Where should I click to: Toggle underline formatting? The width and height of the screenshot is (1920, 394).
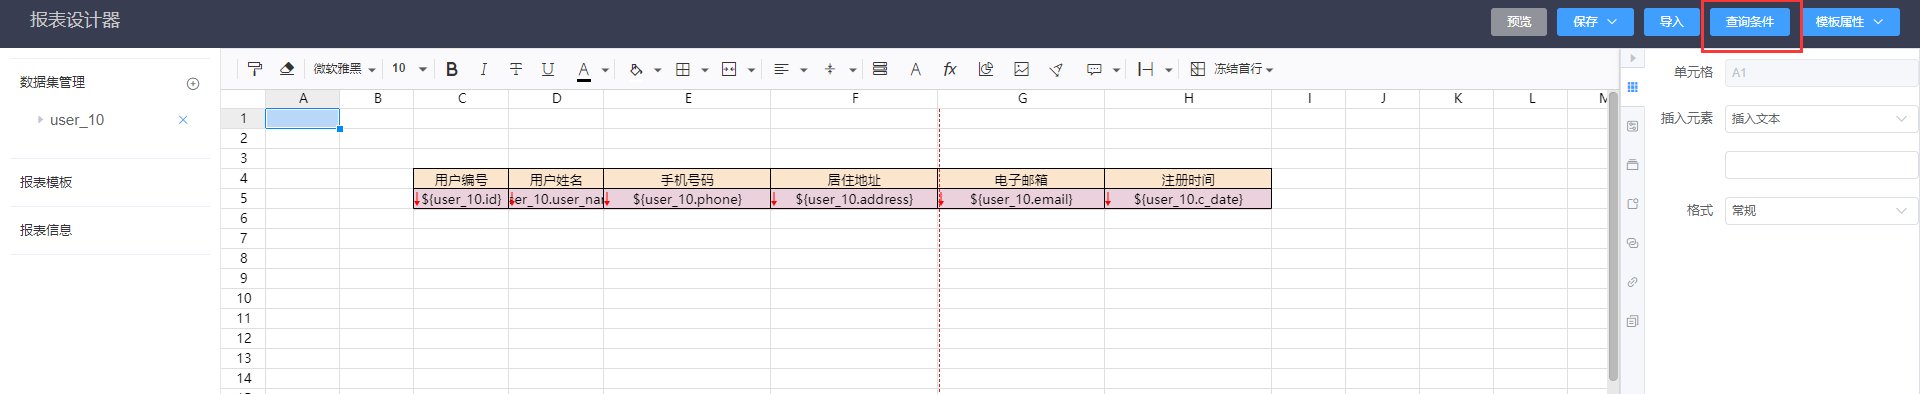(x=548, y=69)
